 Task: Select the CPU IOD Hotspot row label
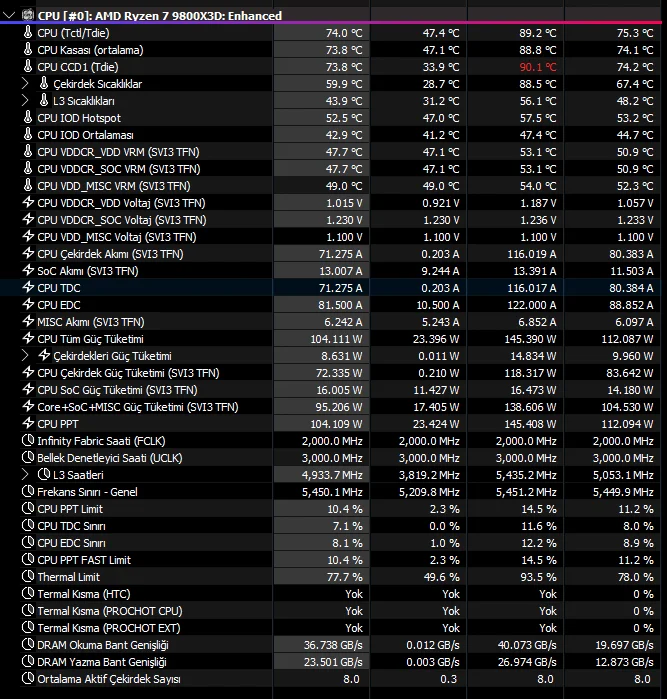[79, 118]
